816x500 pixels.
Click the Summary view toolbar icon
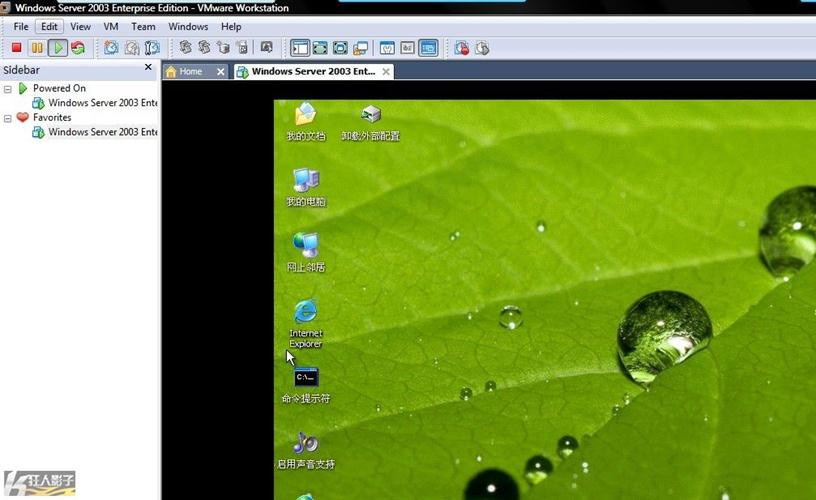387,48
